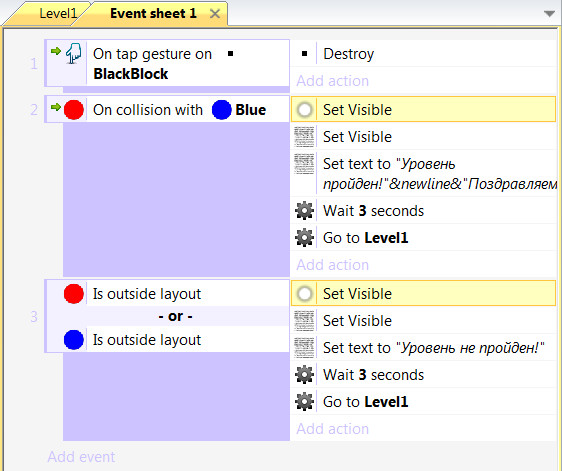The width and height of the screenshot is (562, 471).
Task: Click gear icon of Go to Level1 in event 2
Action: click(304, 238)
